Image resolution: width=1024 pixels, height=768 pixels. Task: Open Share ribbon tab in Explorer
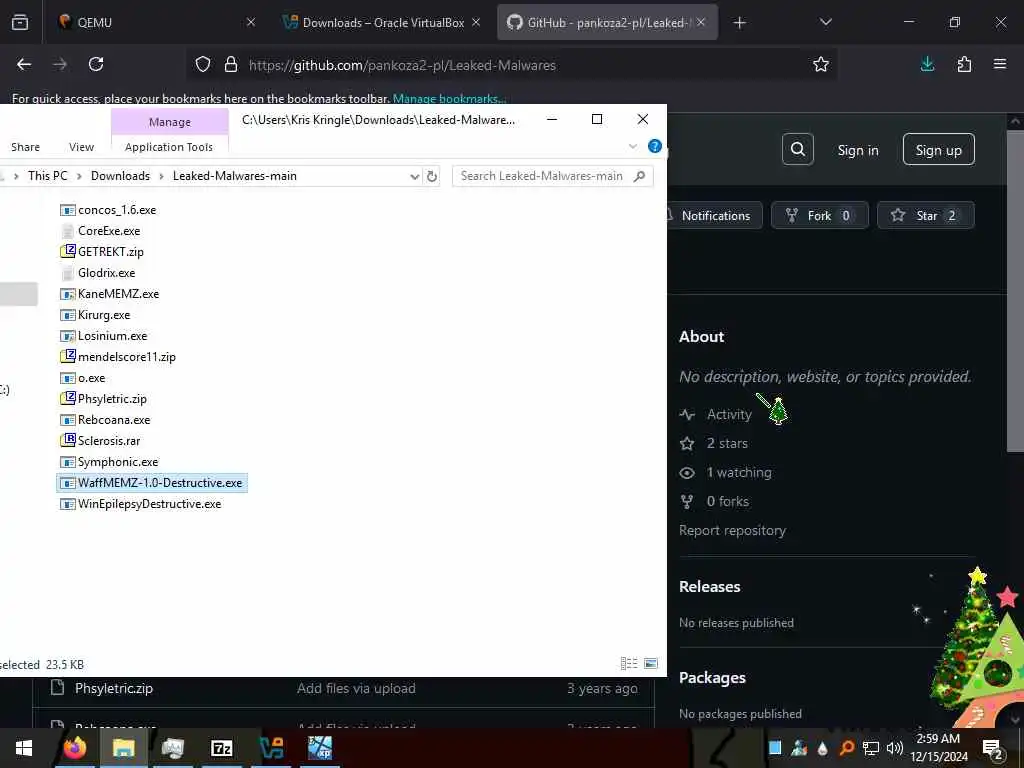(25, 147)
